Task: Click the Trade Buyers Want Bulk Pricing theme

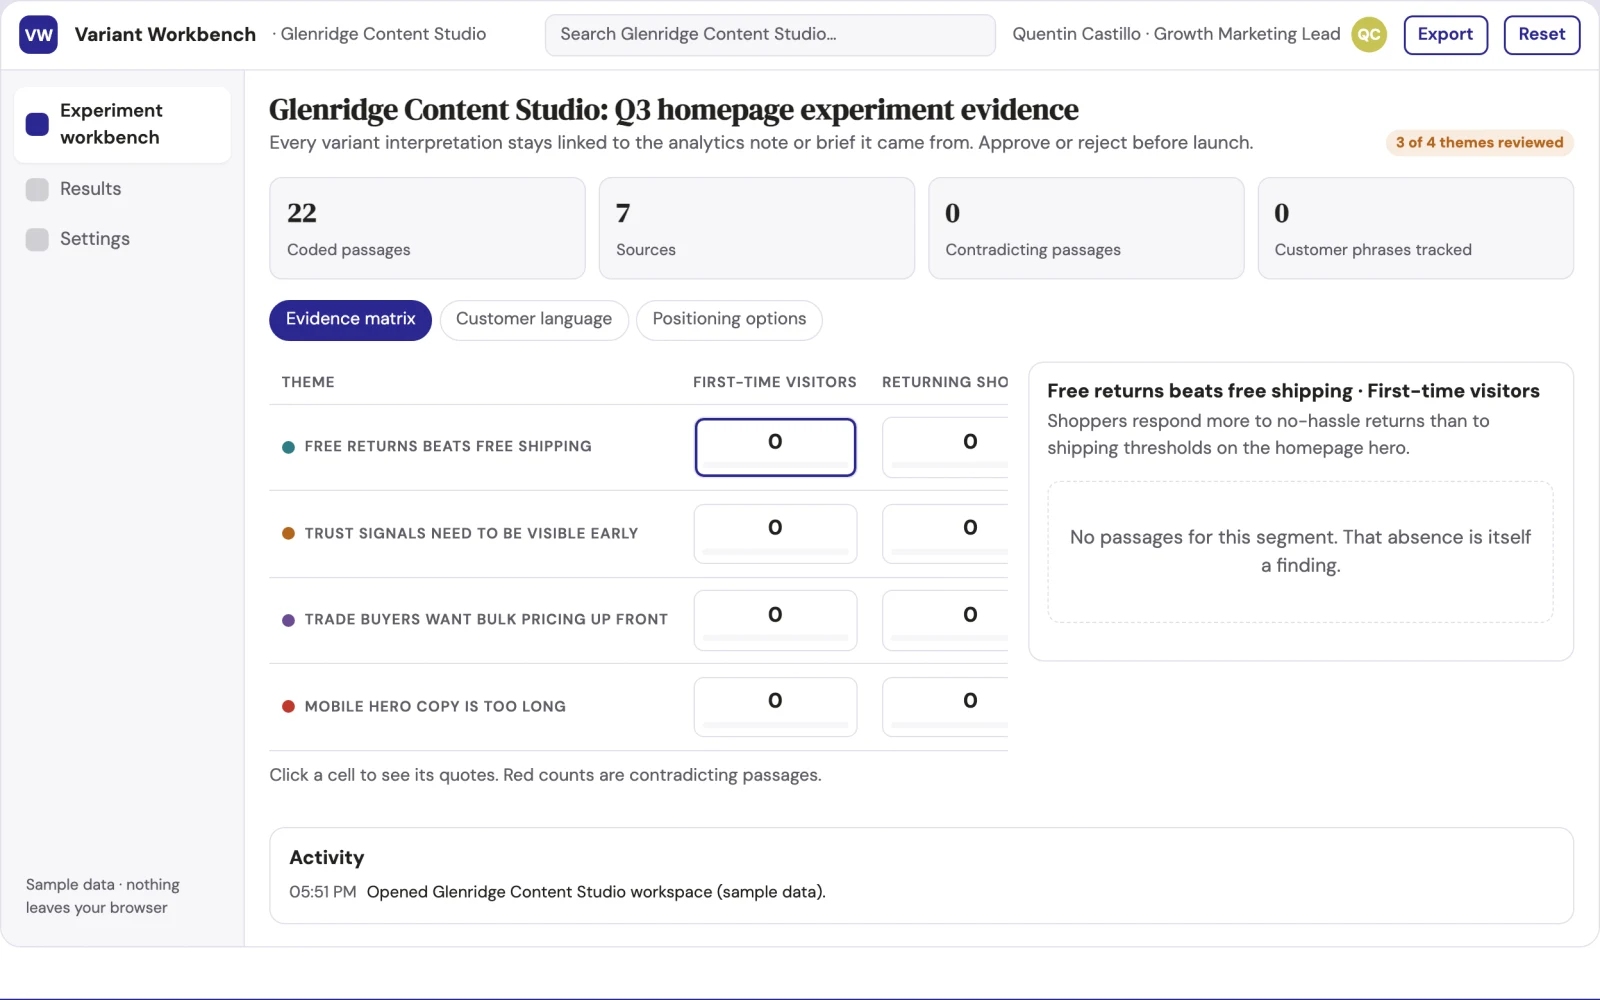Action: click(486, 620)
